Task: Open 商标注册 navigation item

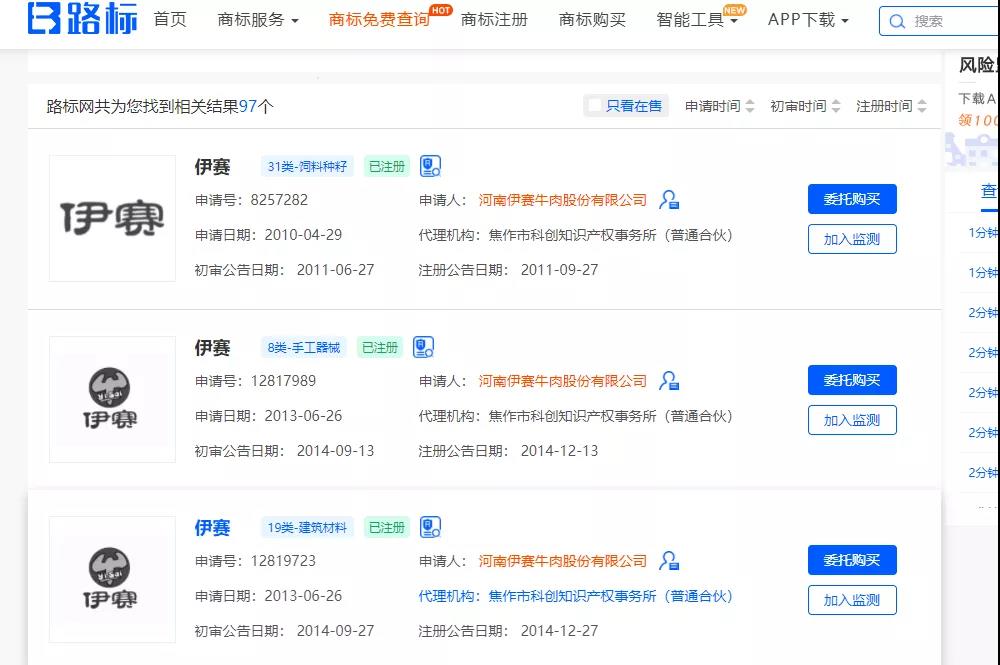Action: (494, 20)
